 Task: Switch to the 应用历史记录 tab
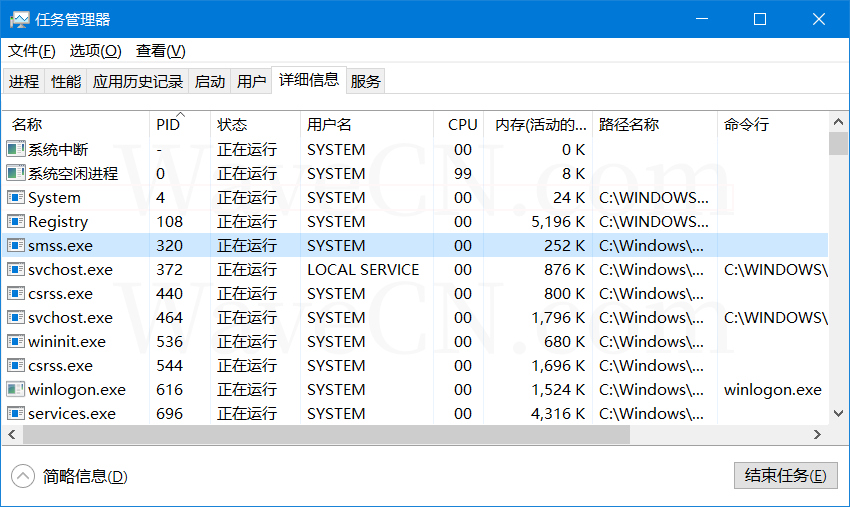(138, 81)
